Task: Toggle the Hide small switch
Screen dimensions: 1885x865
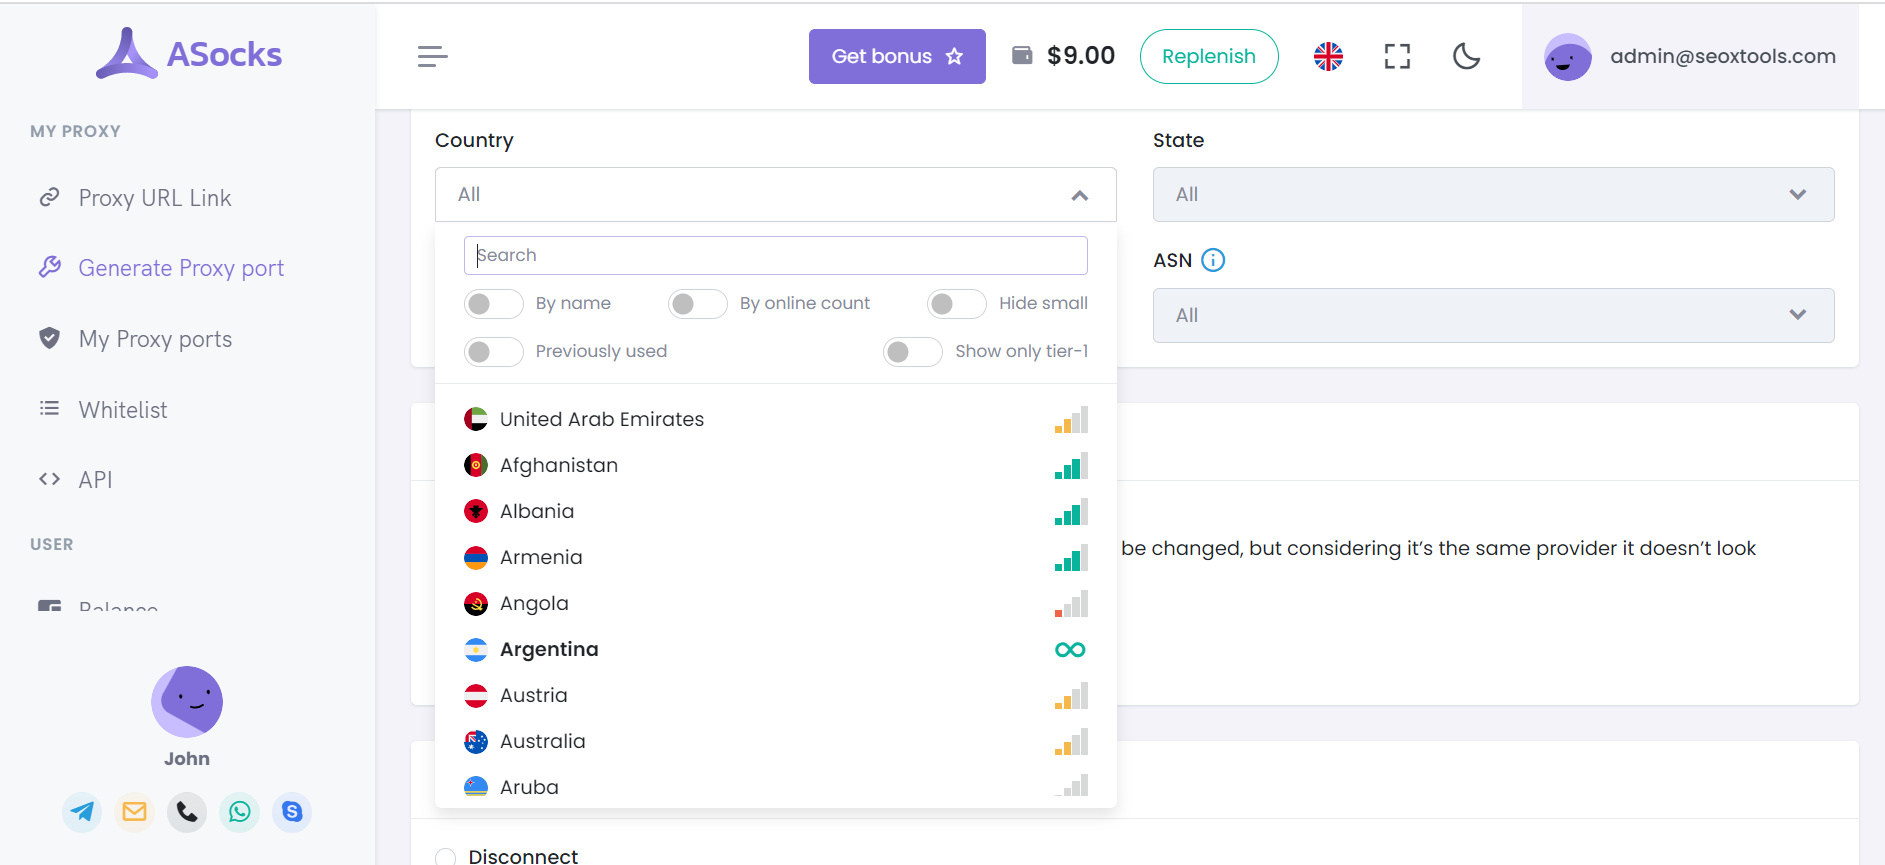Action: 956,304
